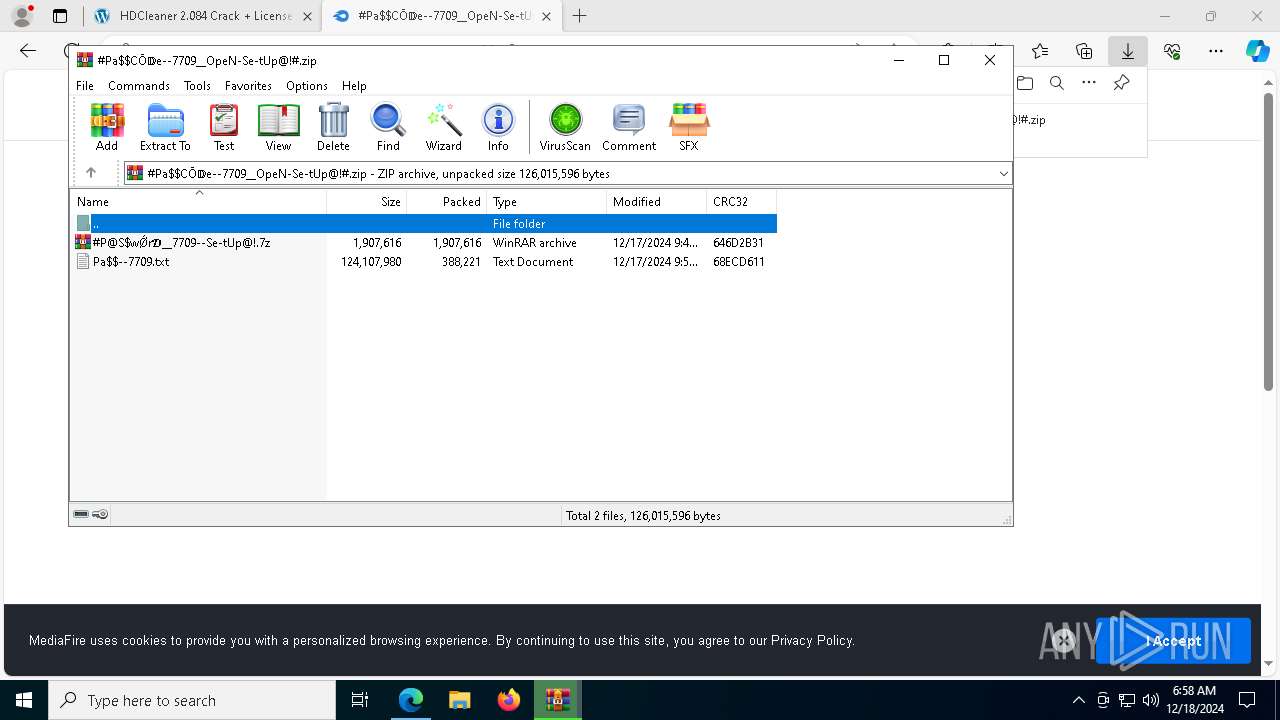Open Extract To from WinRAR toolbar
Image resolution: width=1280 pixels, height=720 pixels.
(x=165, y=127)
